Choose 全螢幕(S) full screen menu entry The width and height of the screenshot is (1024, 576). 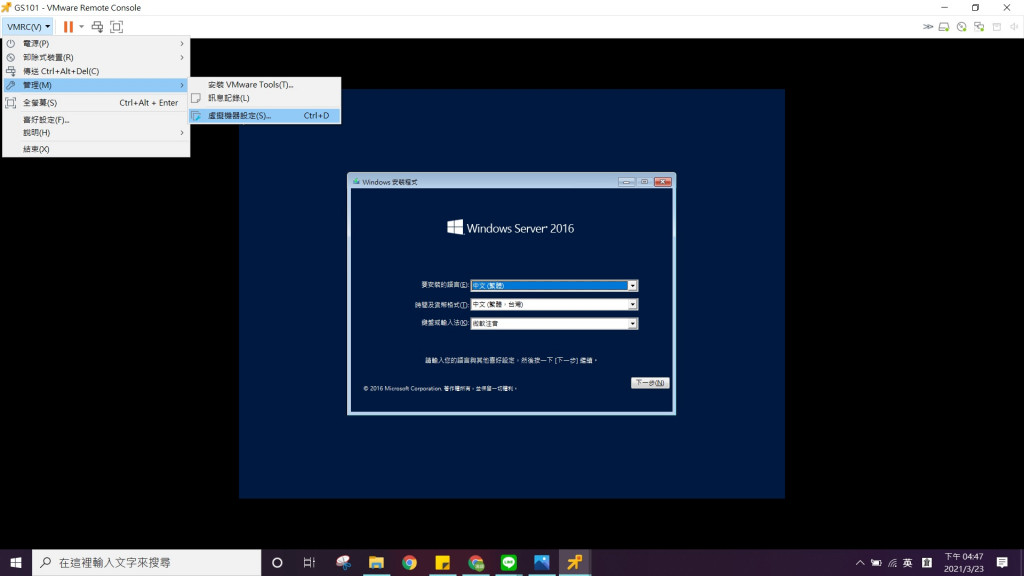coord(96,103)
